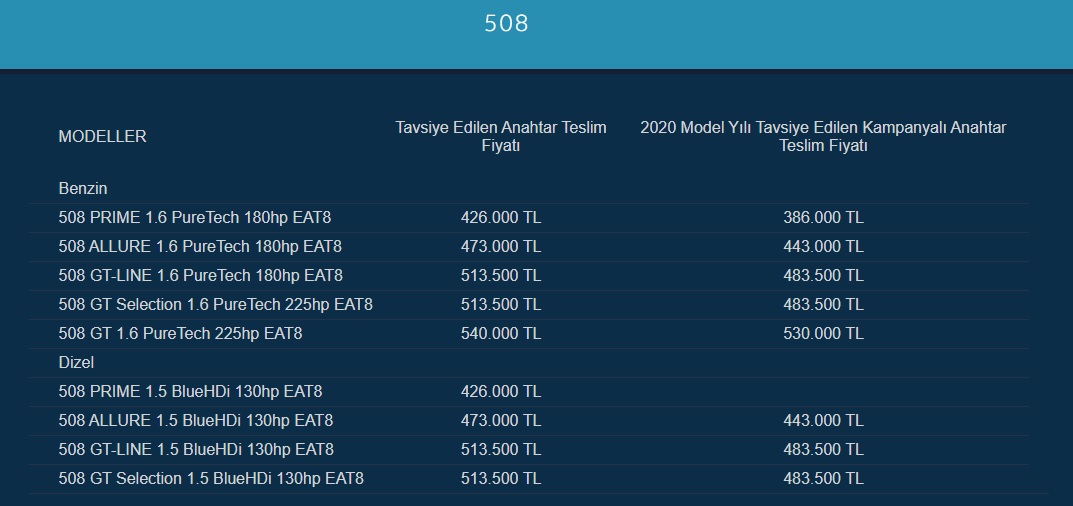
Task: Select 443.000 TL campaign price of ALLURE PureTech
Action: click(x=823, y=246)
